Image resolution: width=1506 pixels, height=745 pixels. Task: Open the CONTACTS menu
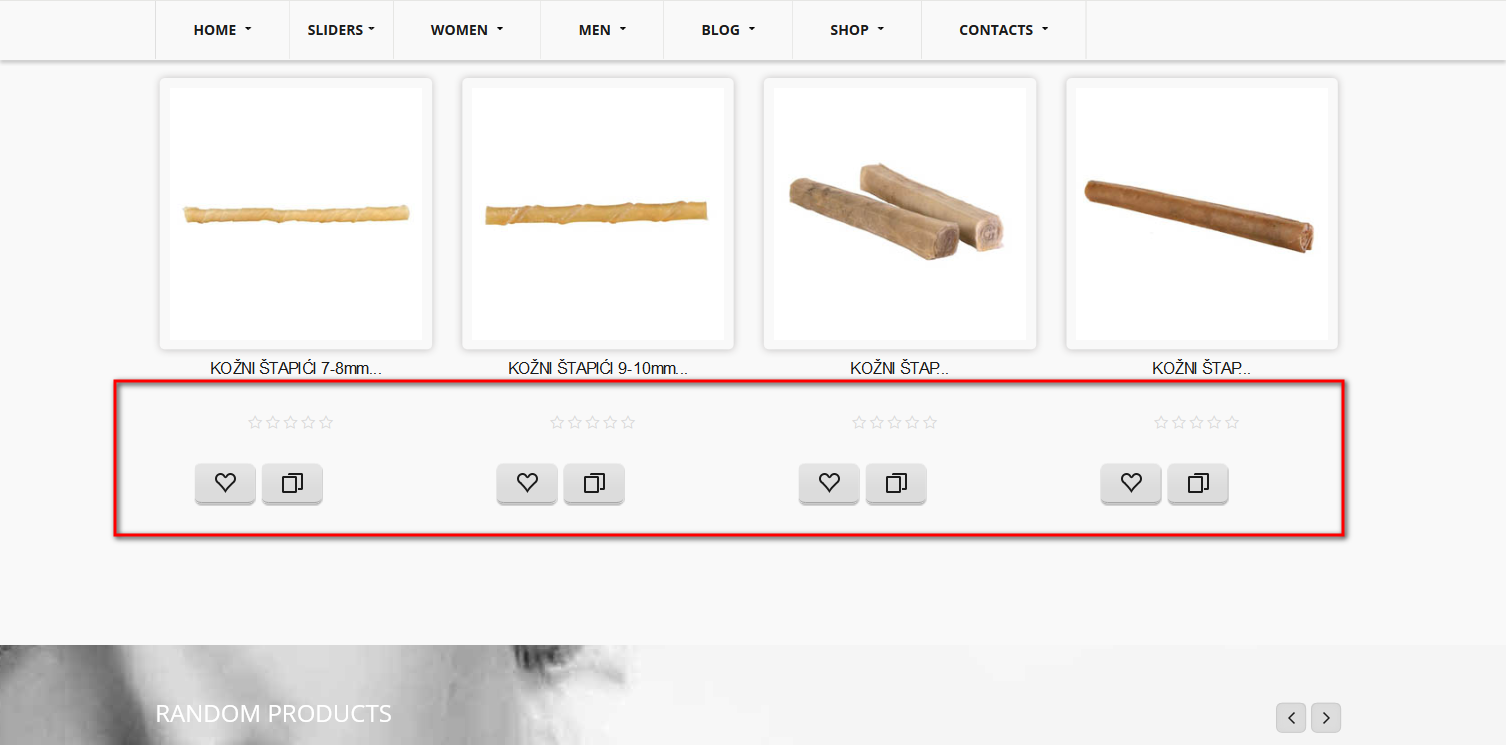click(x=1004, y=30)
